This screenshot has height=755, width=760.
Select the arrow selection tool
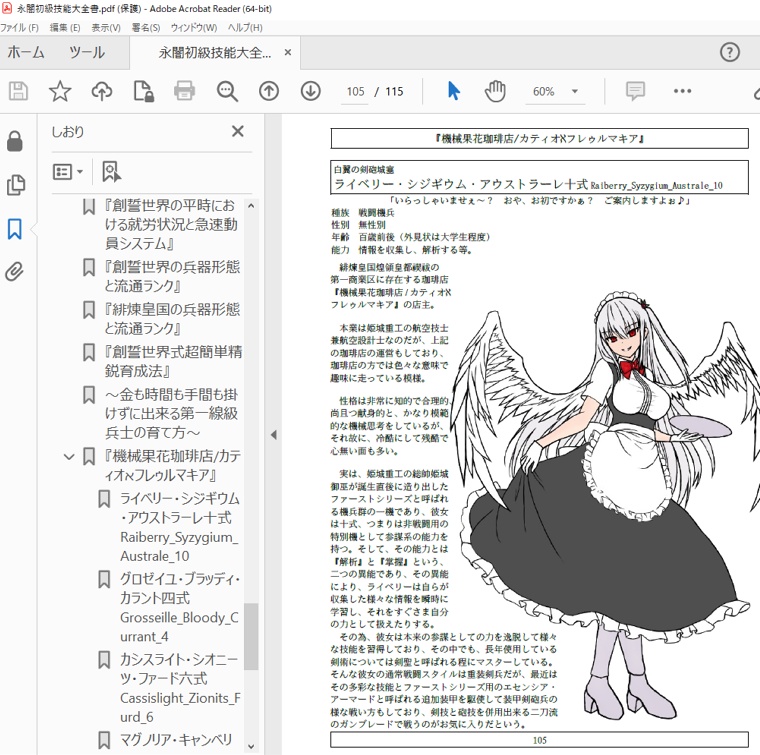pyautogui.click(x=454, y=91)
